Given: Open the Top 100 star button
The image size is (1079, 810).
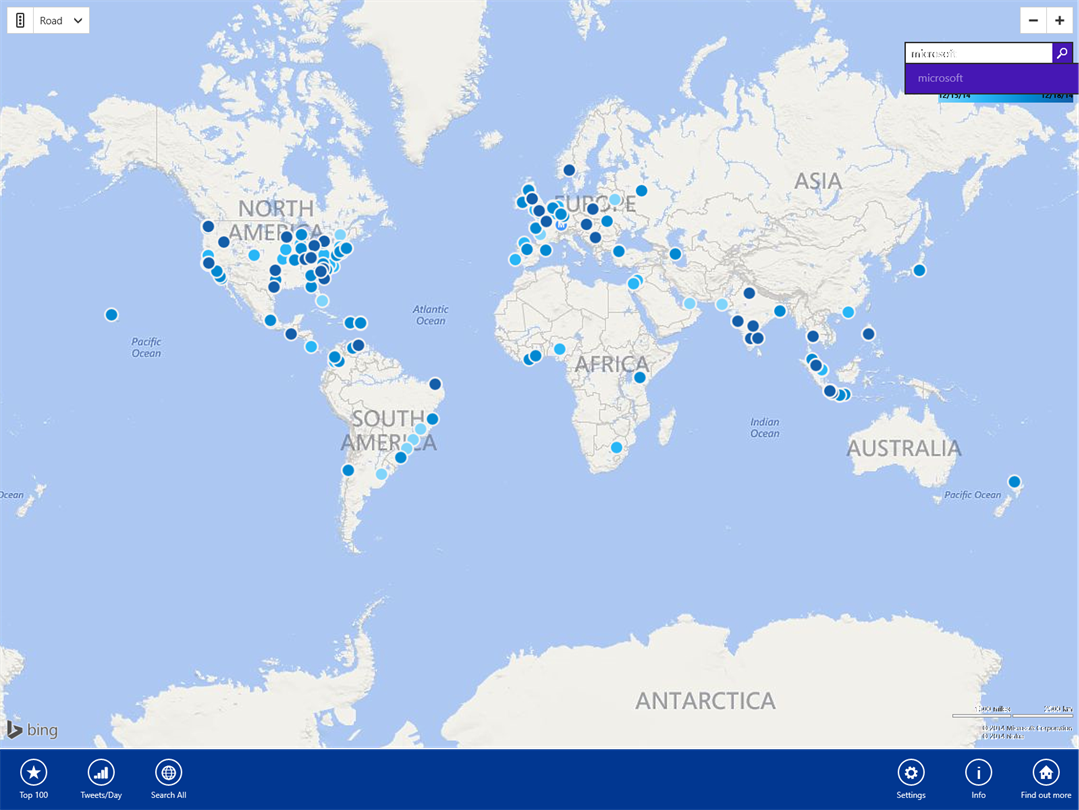Looking at the screenshot, I should [x=34, y=779].
